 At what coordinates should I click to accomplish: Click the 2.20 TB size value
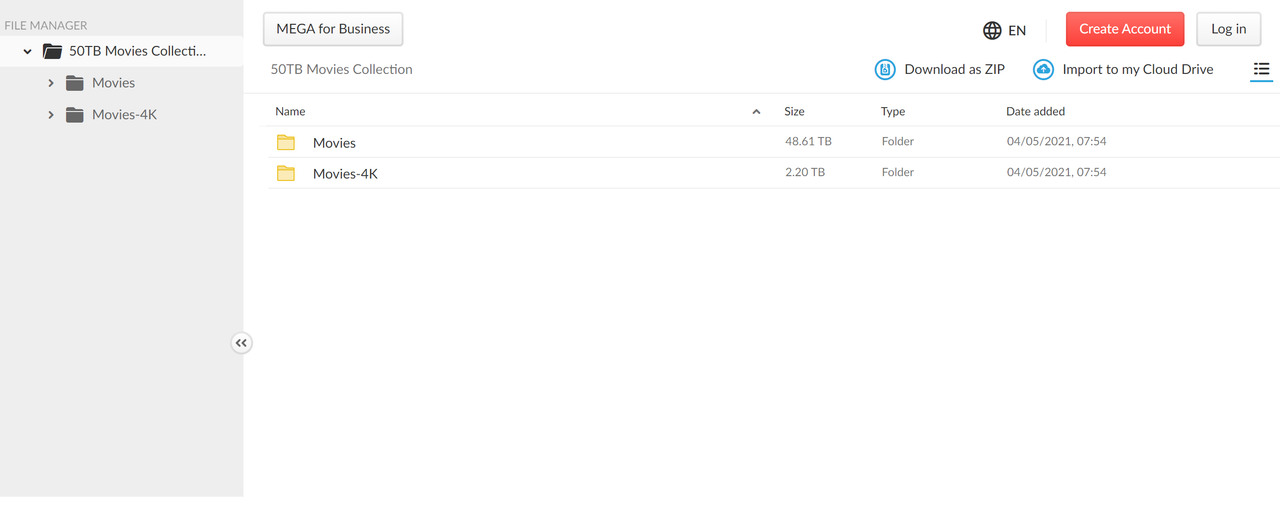pyautogui.click(x=805, y=172)
